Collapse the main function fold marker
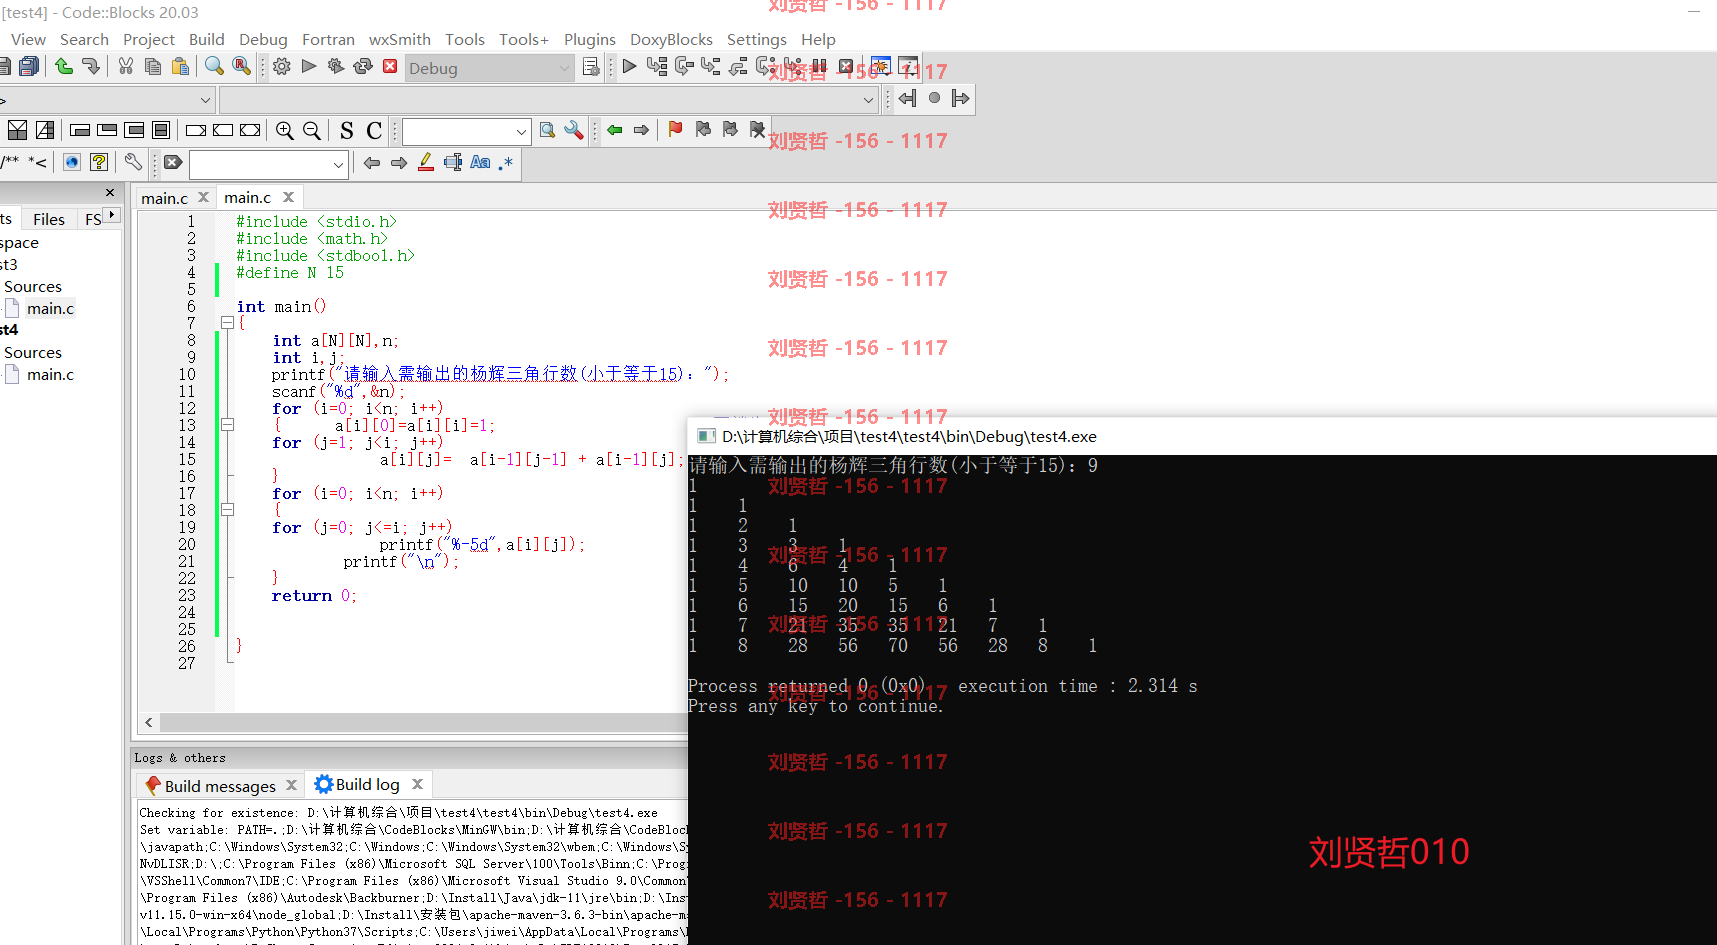 tap(227, 323)
